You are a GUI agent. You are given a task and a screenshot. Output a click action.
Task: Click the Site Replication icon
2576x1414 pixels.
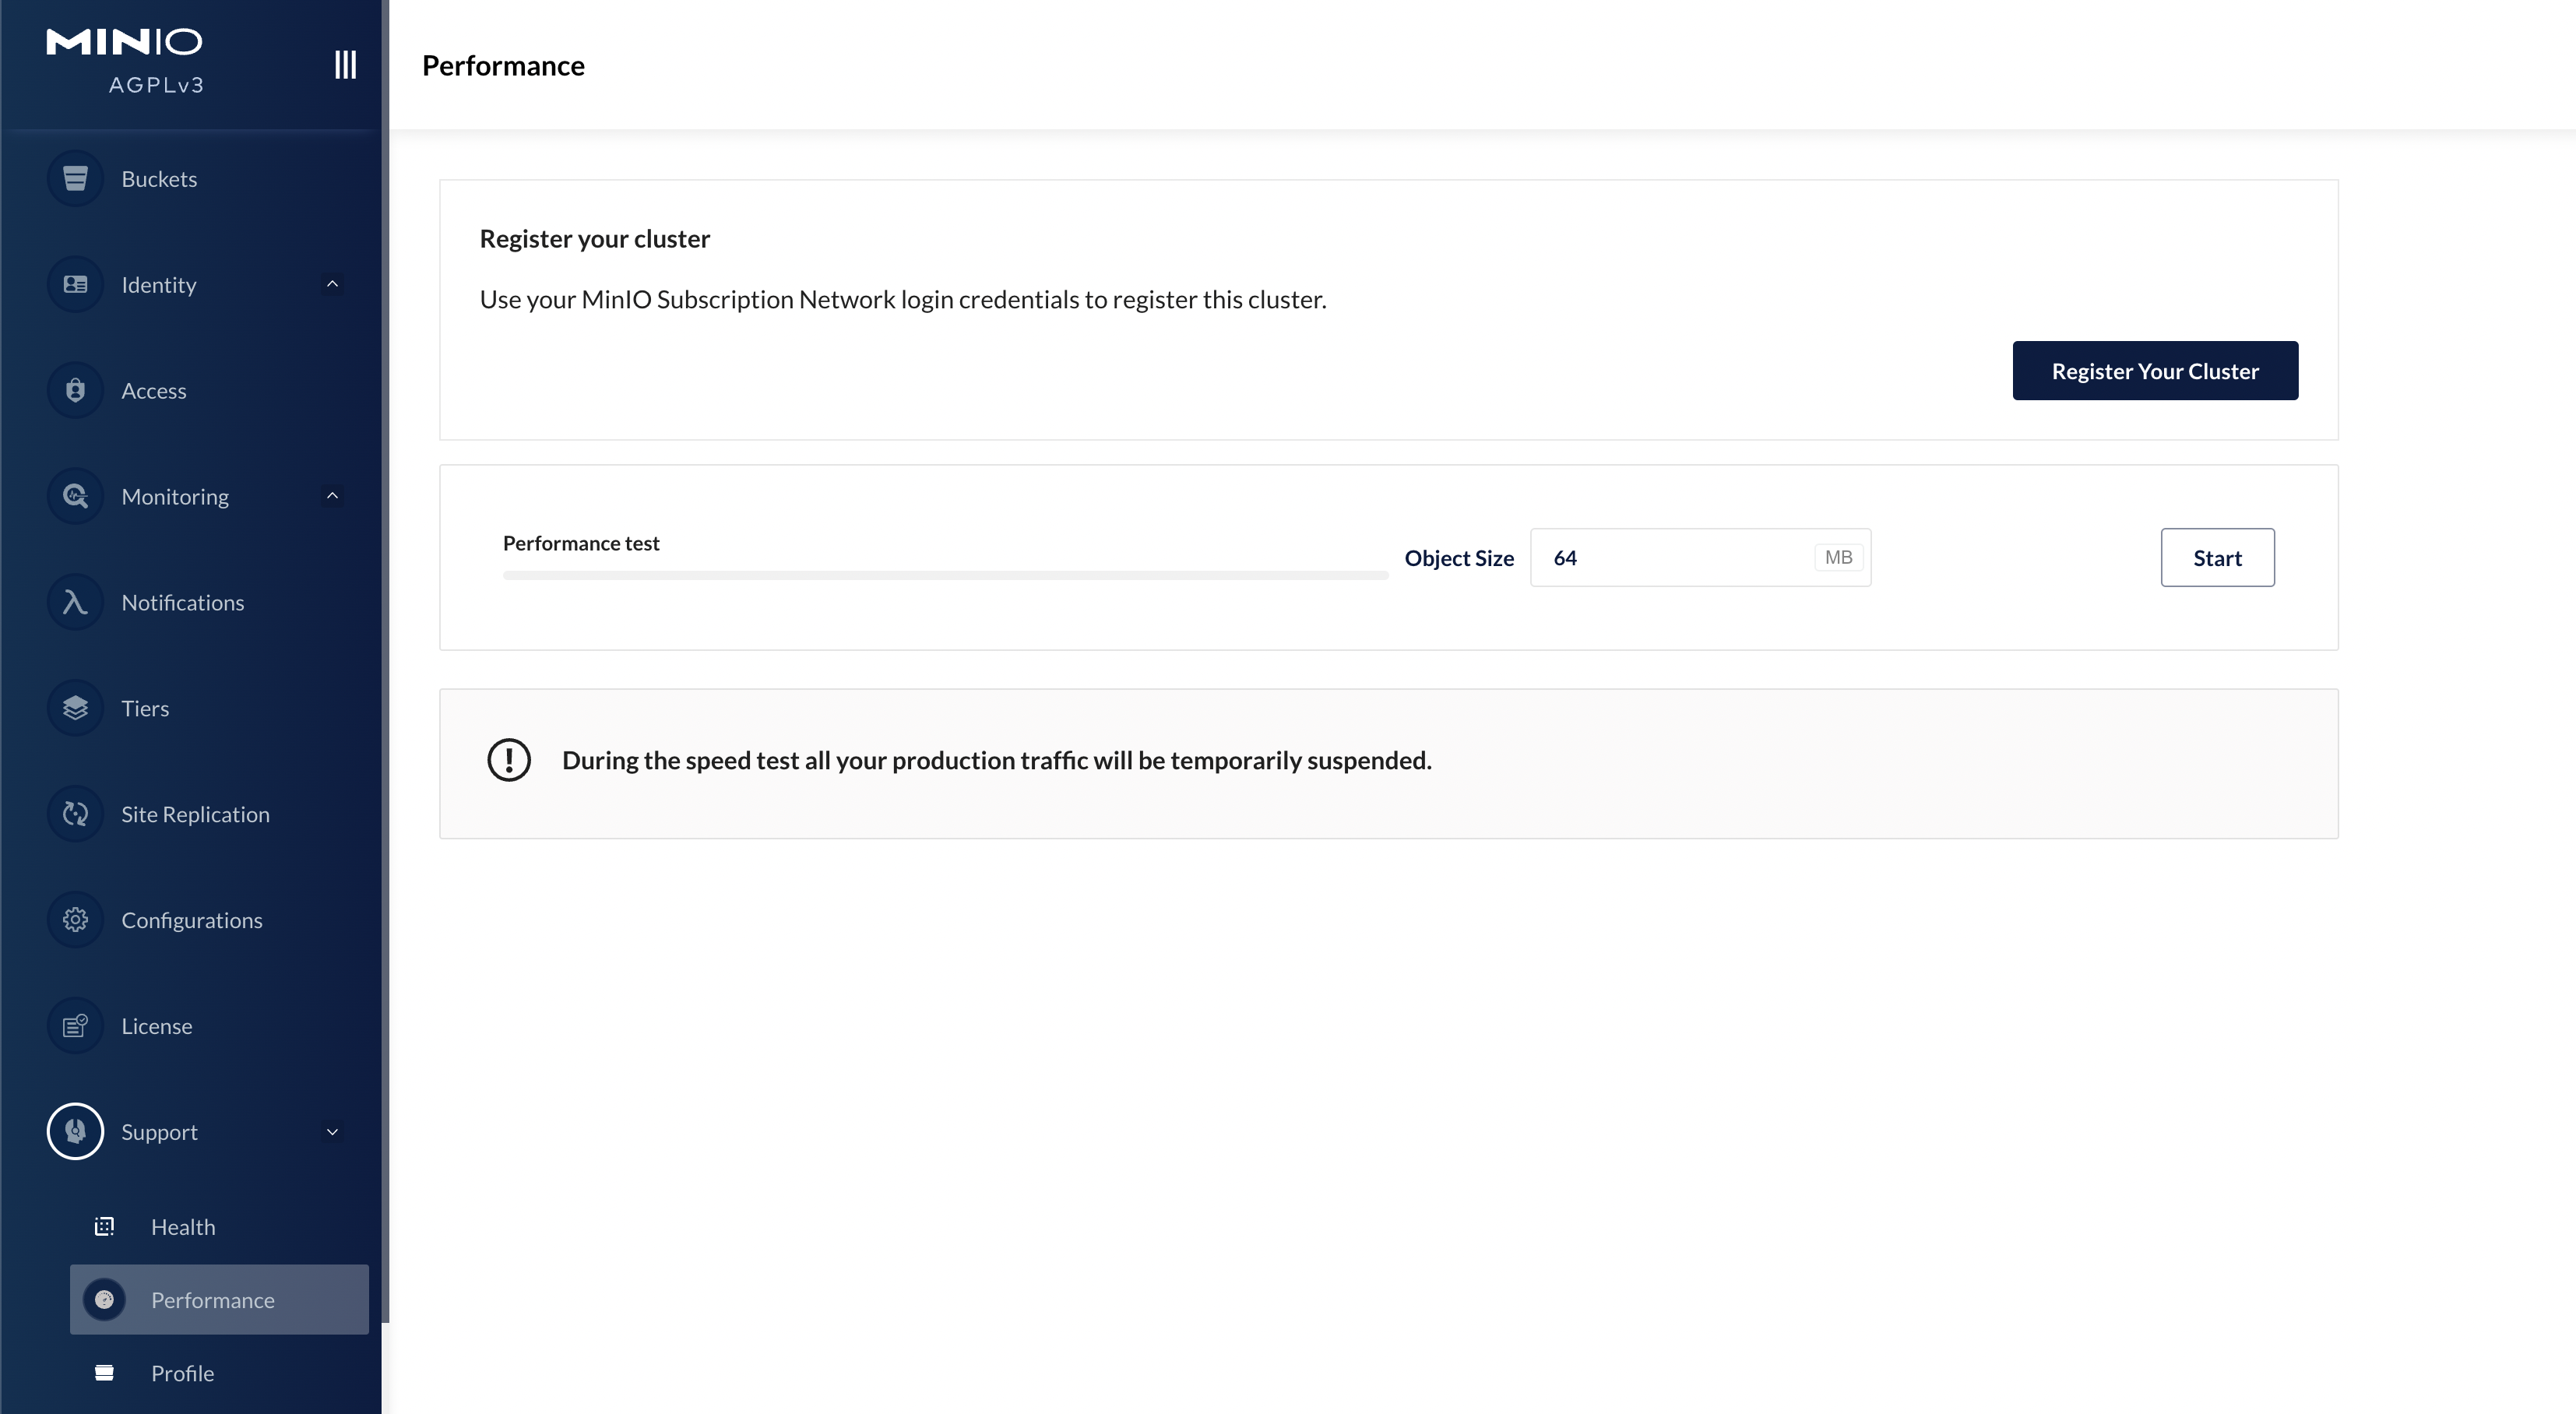click(x=75, y=815)
